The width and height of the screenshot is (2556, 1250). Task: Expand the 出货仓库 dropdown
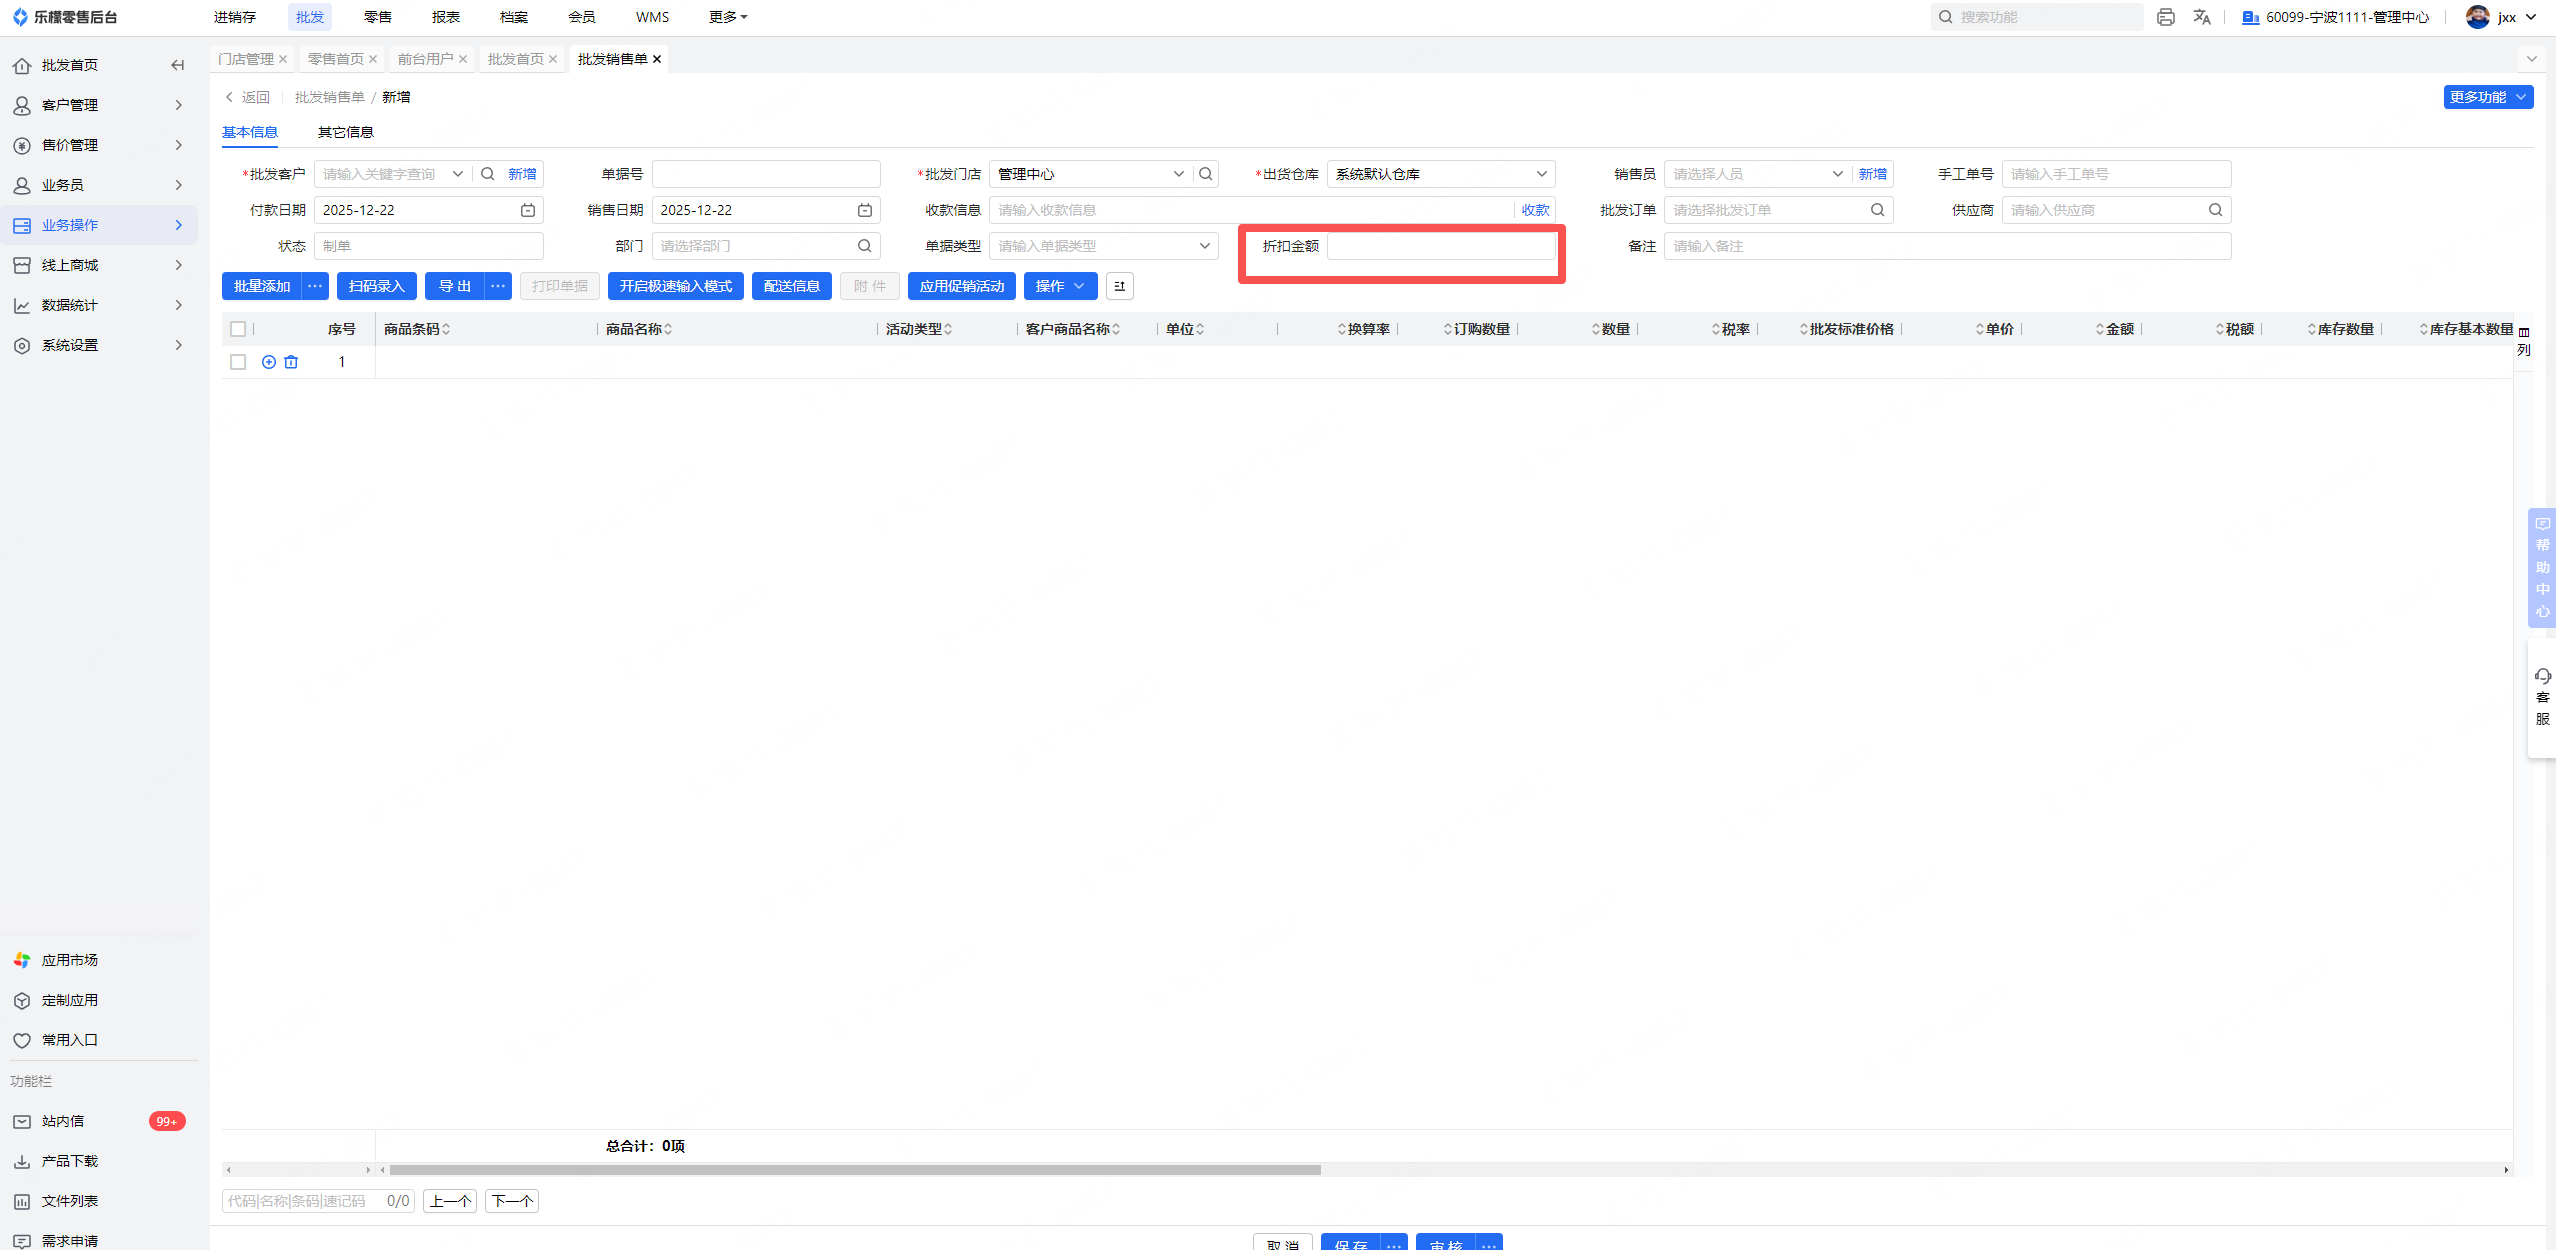point(1541,174)
